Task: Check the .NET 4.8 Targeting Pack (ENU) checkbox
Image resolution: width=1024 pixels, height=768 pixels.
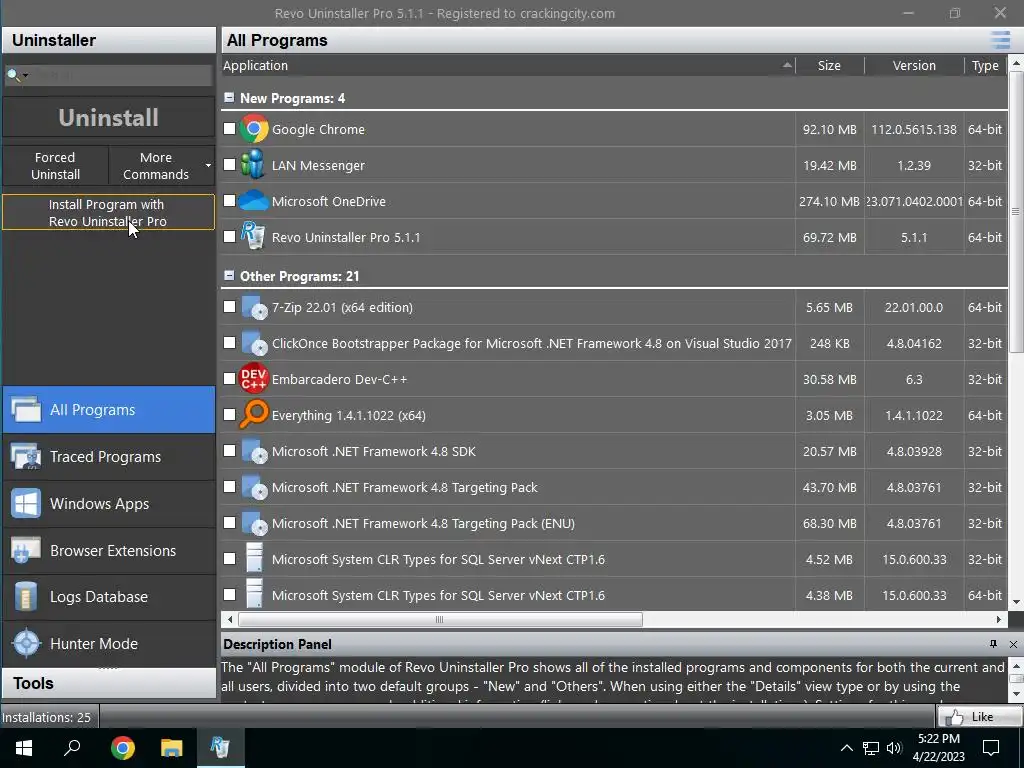Action: (229, 522)
